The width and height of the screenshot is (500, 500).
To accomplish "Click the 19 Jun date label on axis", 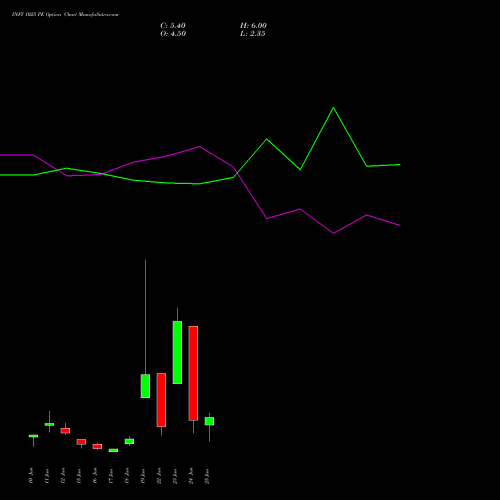I will point(143,476).
